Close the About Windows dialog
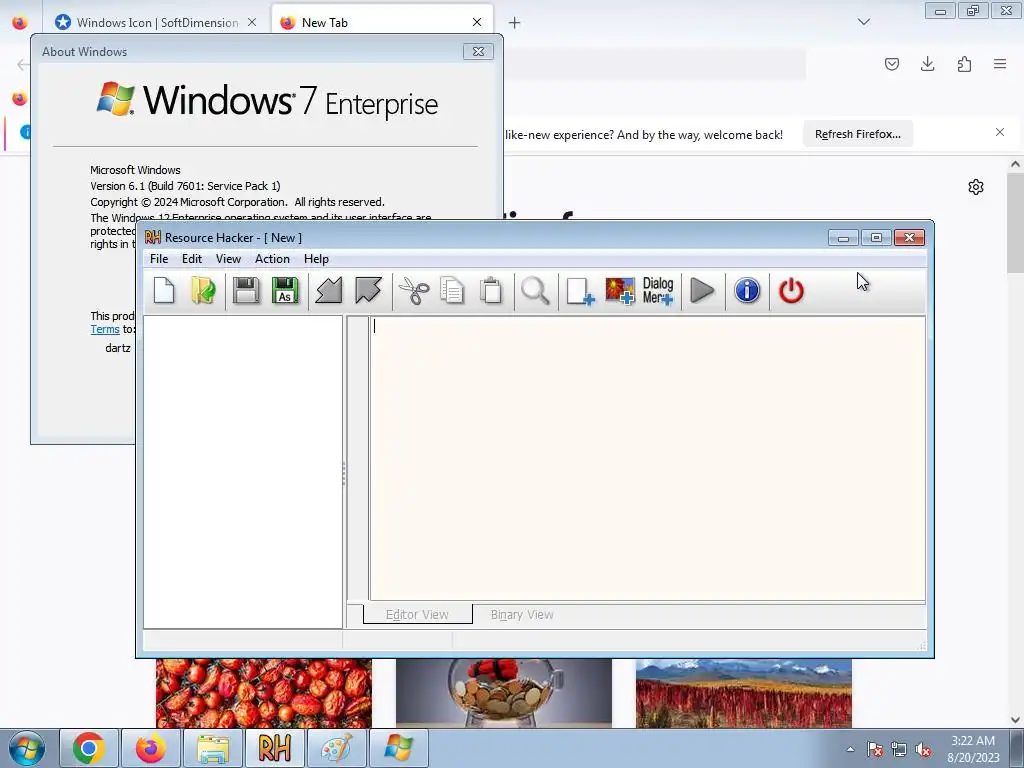The width and height of the screenshot is (1024, 768). [478, 52]
